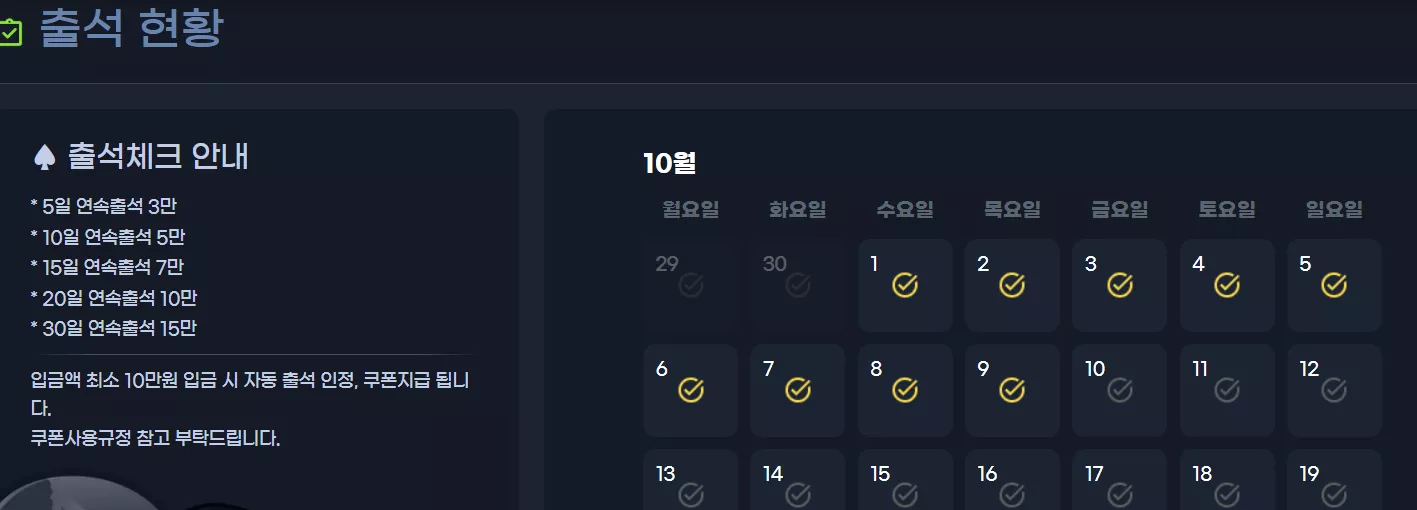Click the yellow check icon on day 9
The image size is (1417, 510).
pos(1012,391)
